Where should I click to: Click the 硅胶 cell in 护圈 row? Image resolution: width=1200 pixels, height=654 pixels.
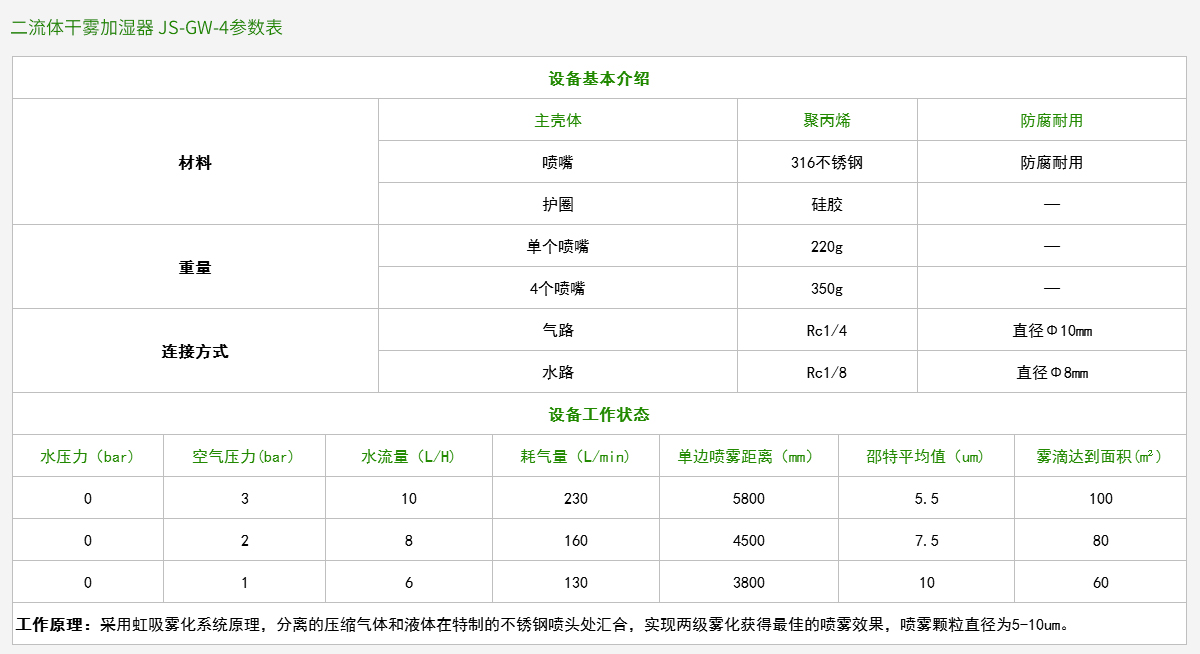[827, 204]
